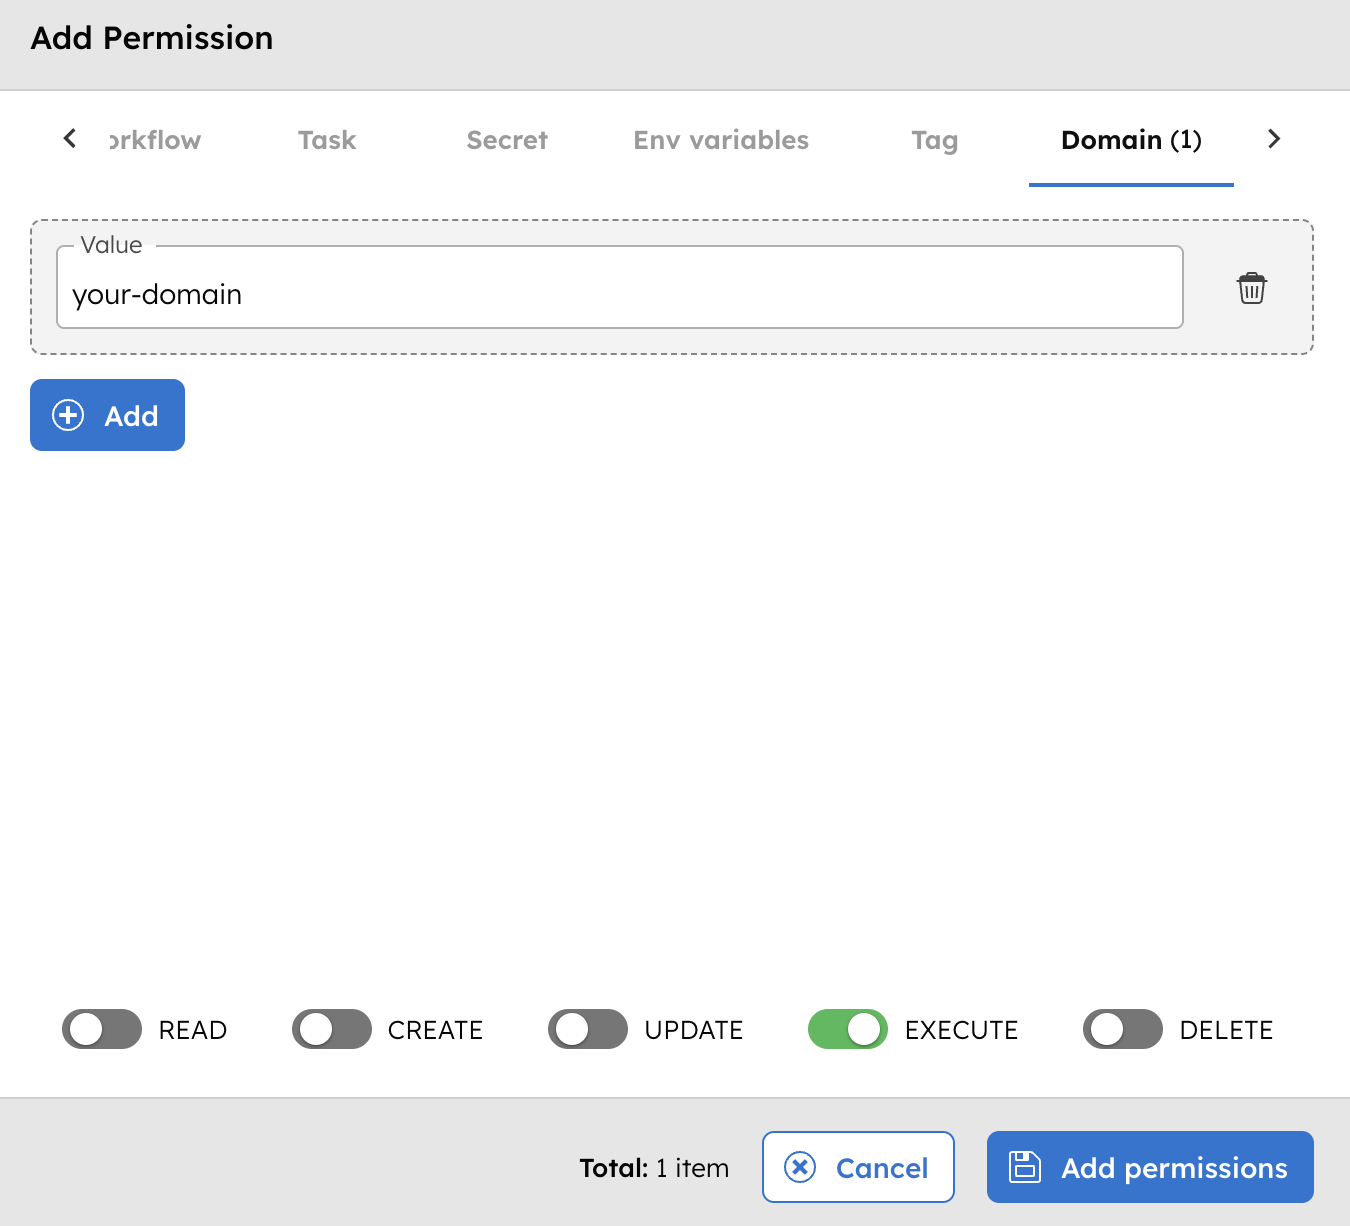Switch to the Task tab

point(327,140)
